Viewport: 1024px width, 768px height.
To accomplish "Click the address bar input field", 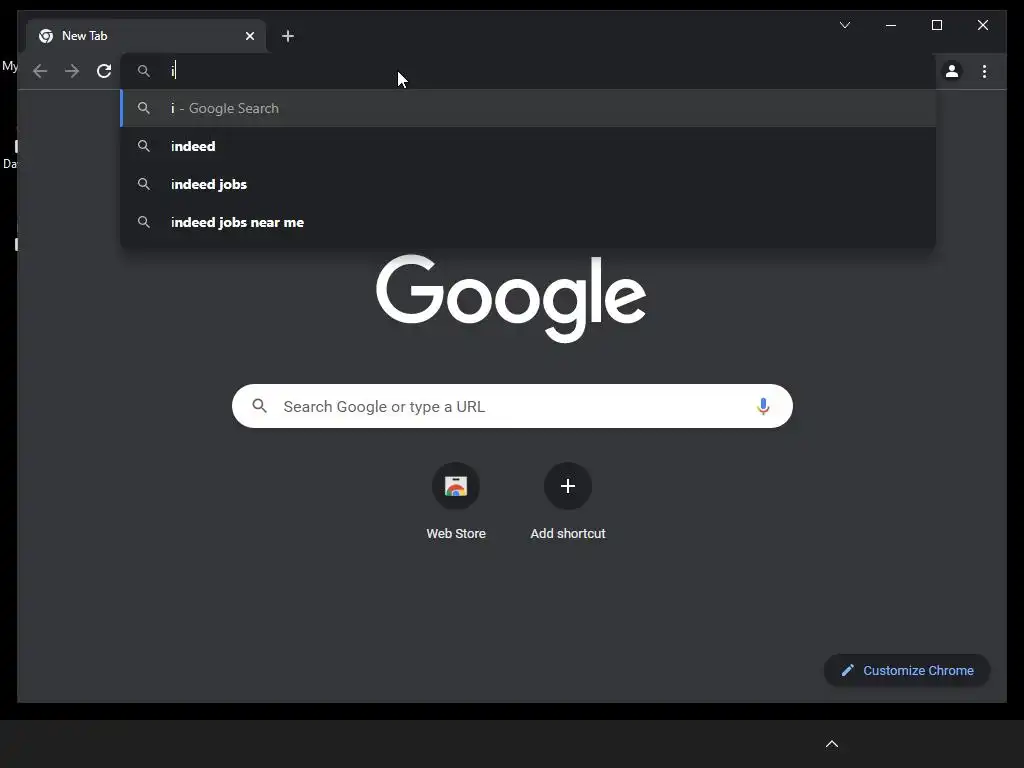I will point(528,71).
